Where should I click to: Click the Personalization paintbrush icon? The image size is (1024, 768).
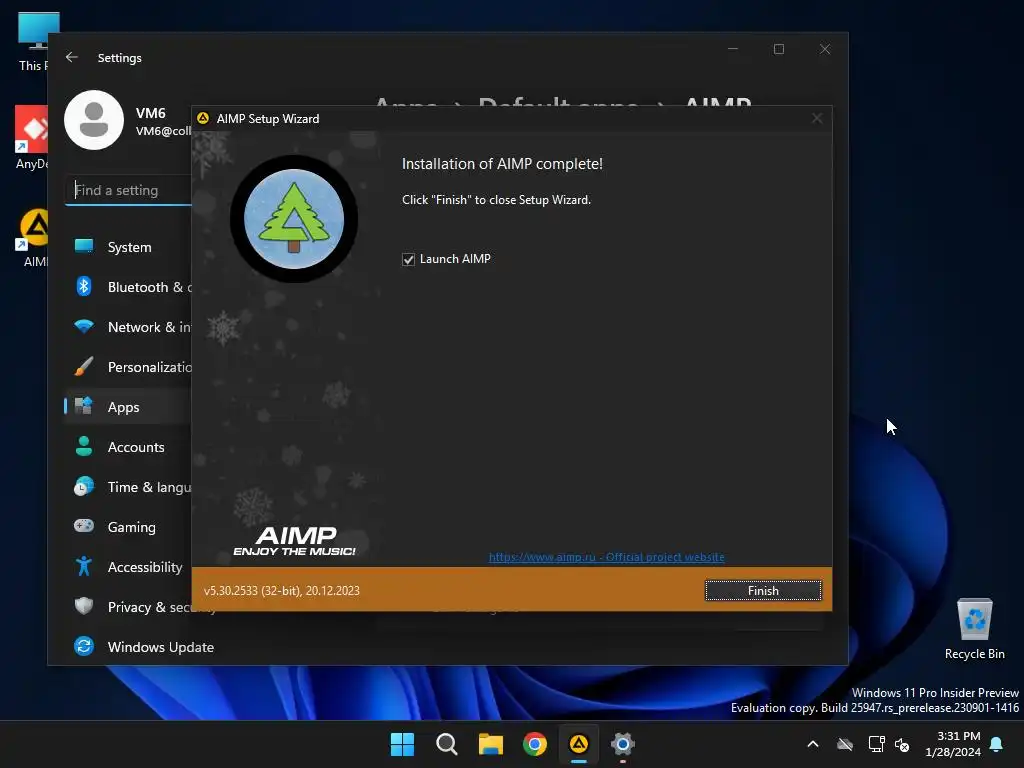84,366
